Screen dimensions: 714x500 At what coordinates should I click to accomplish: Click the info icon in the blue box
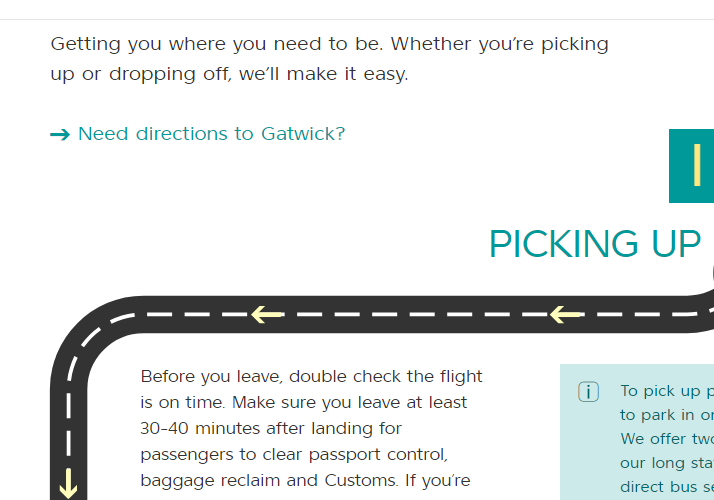pyautogui.click(x=588, y=392)
